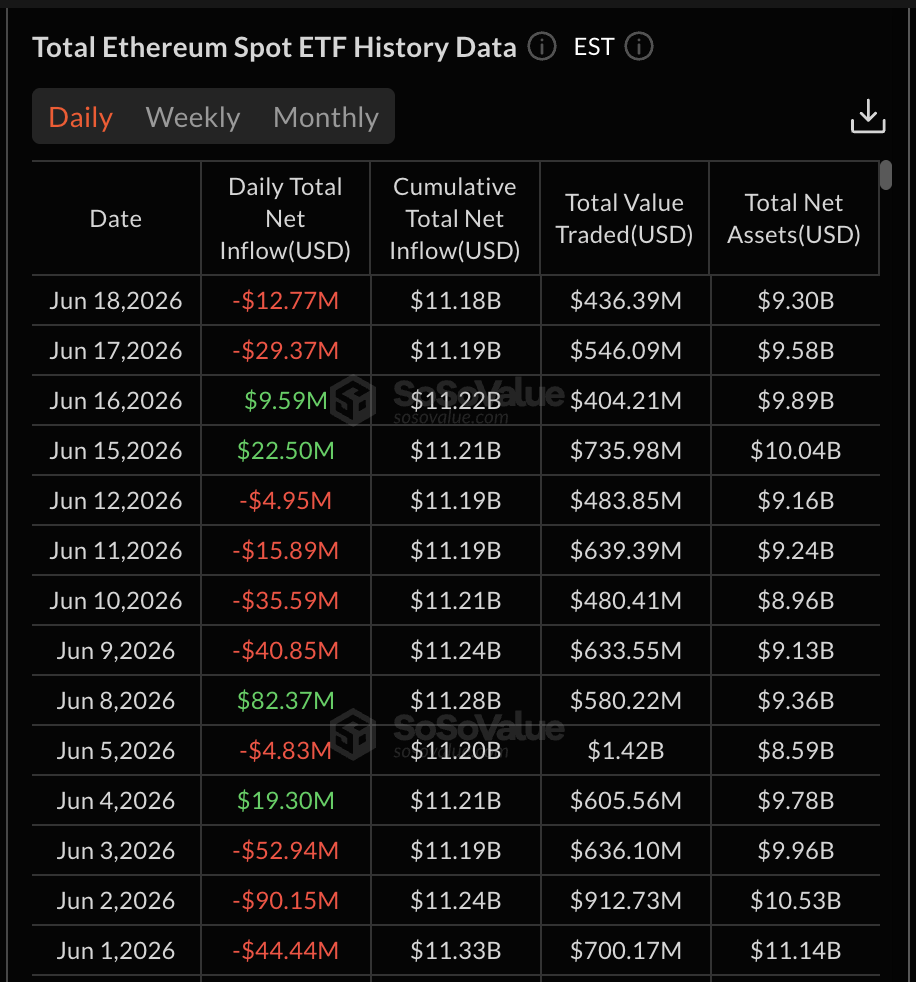Click the info icon next to EST
This screenshot has height=982, width=916.
(639, 47)
